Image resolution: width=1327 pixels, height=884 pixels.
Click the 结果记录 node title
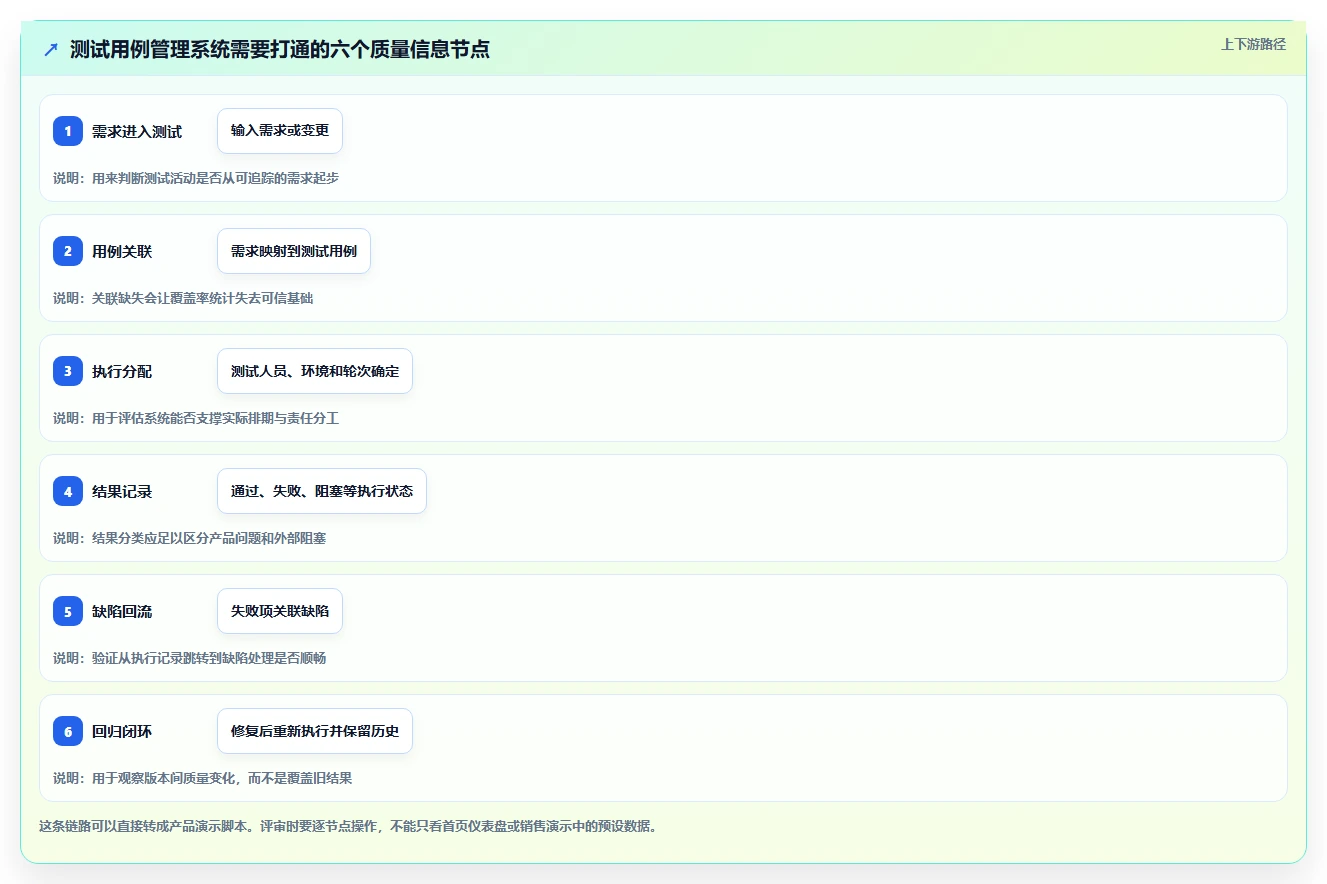click(122, 491)
